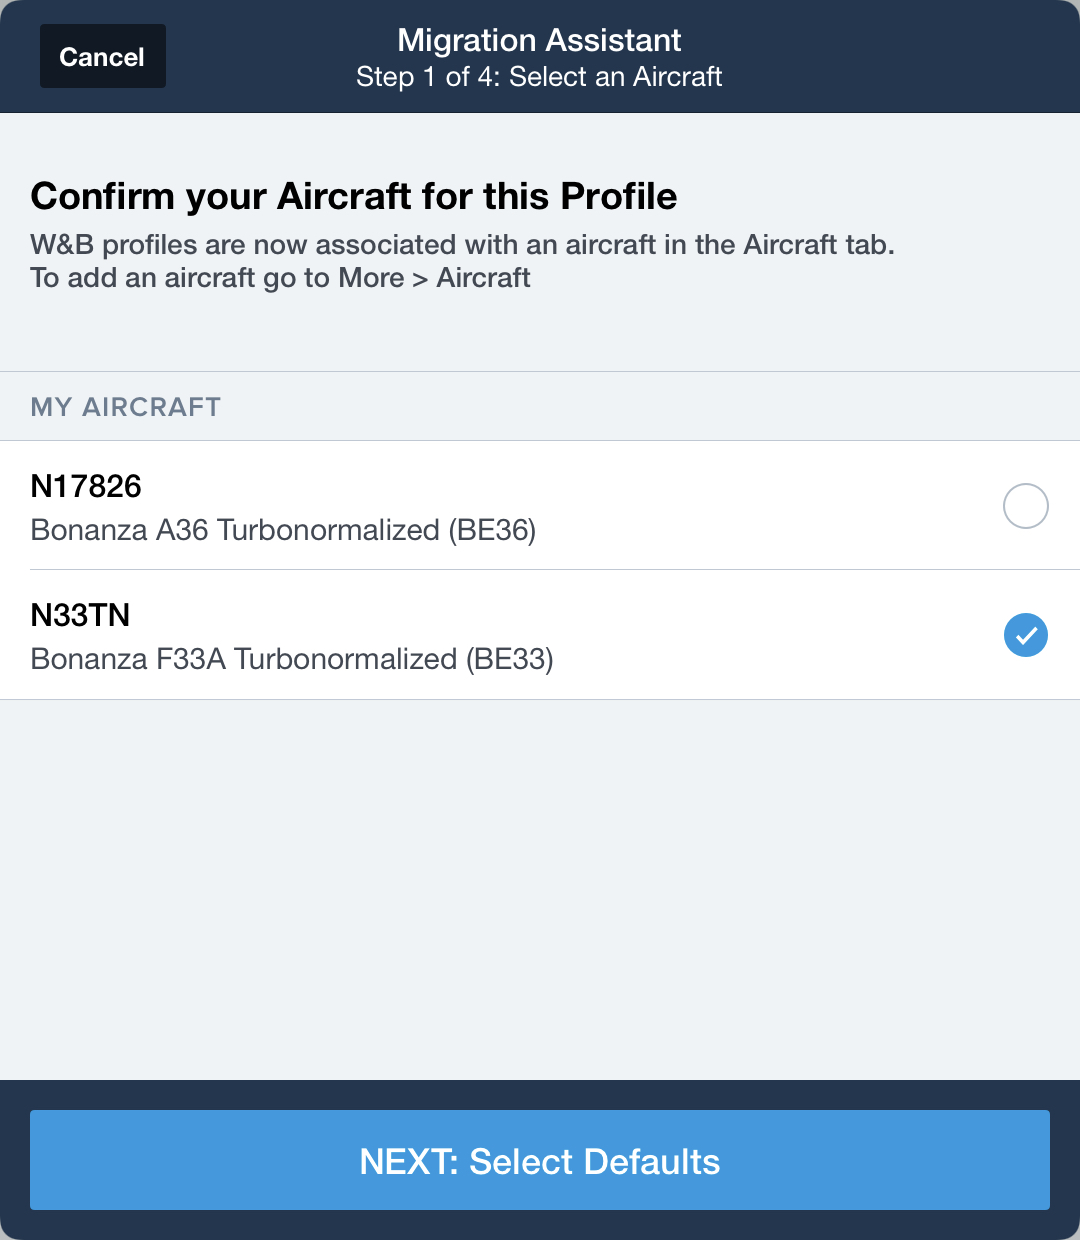
Task: Click the Cancel button
Action: tap(102, 57)
